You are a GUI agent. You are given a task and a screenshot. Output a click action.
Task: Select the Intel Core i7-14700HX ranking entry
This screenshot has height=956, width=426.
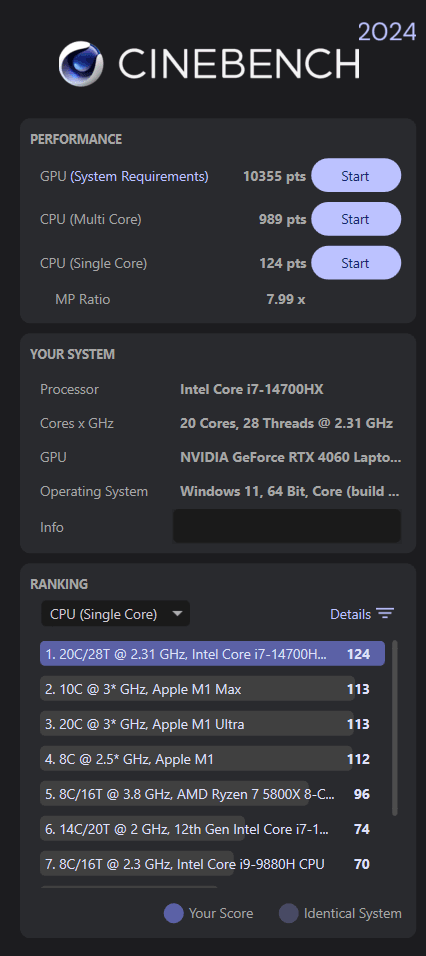tap(212, 654)
